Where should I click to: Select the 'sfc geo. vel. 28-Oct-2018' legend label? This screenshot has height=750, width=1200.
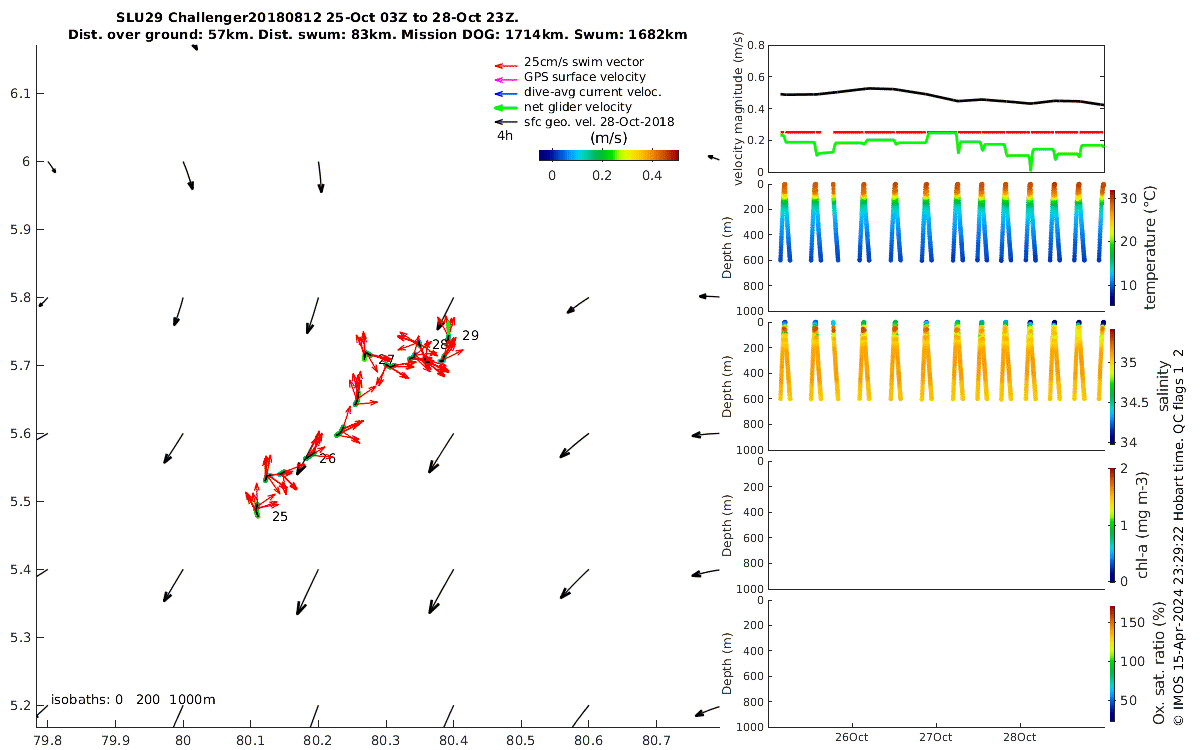coord(599,122)
